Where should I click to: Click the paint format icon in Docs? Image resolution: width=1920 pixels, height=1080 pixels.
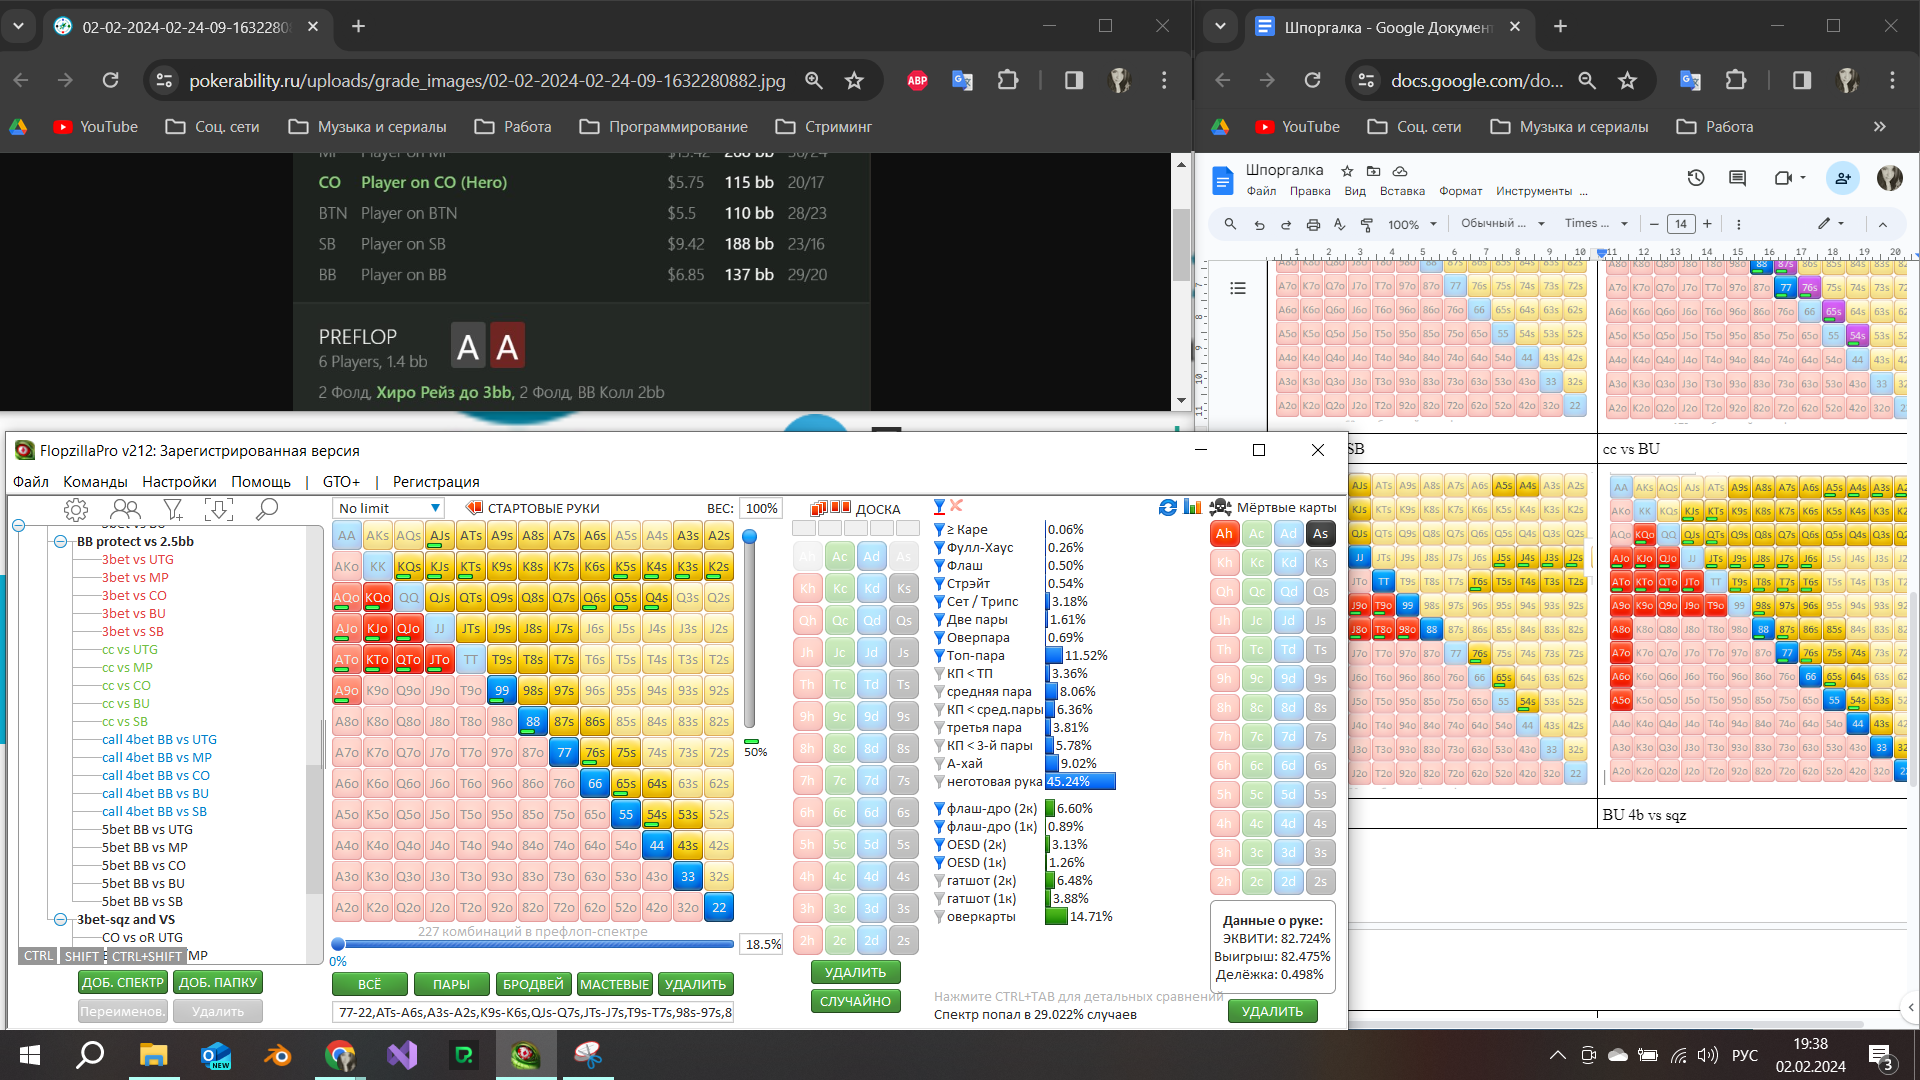1367,224
